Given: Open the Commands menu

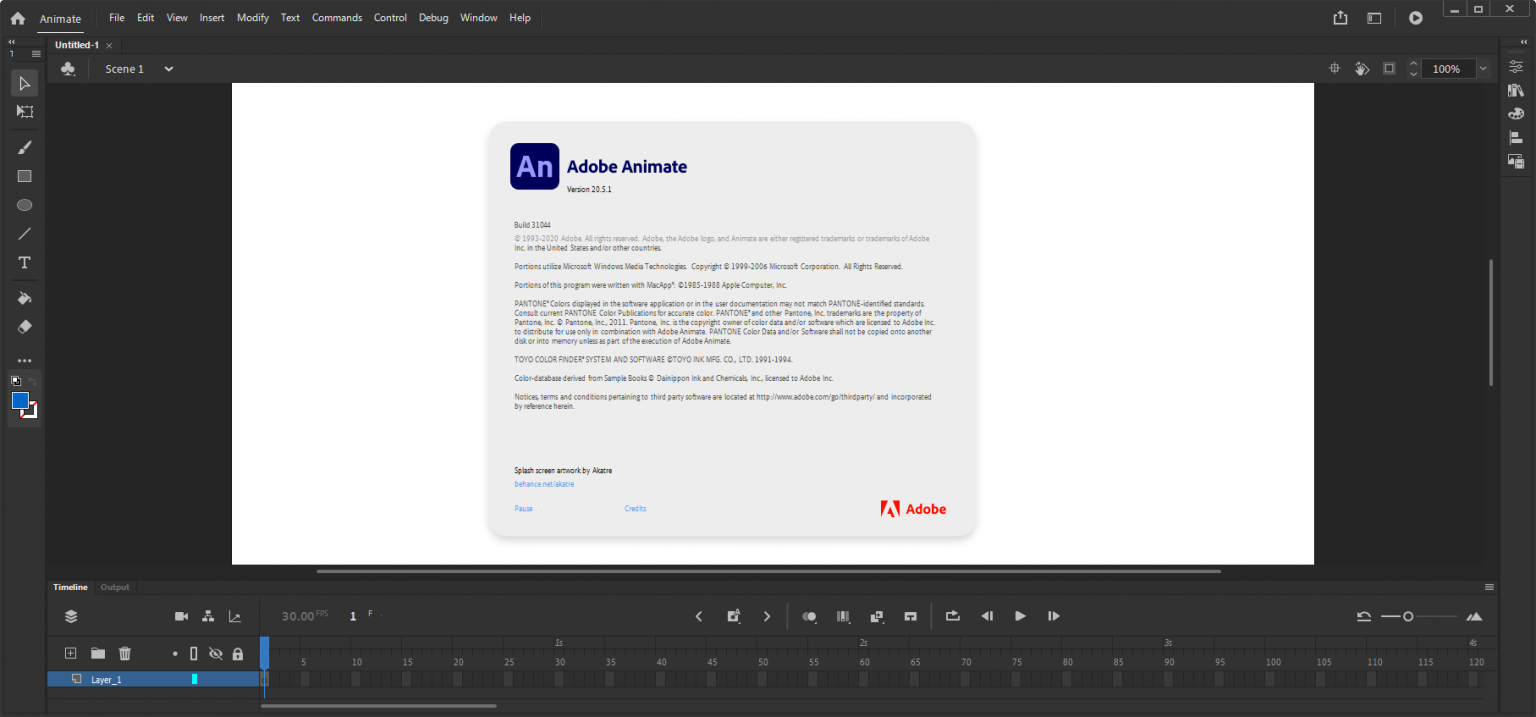Looking at the screenshot, I should coord(337,18).
